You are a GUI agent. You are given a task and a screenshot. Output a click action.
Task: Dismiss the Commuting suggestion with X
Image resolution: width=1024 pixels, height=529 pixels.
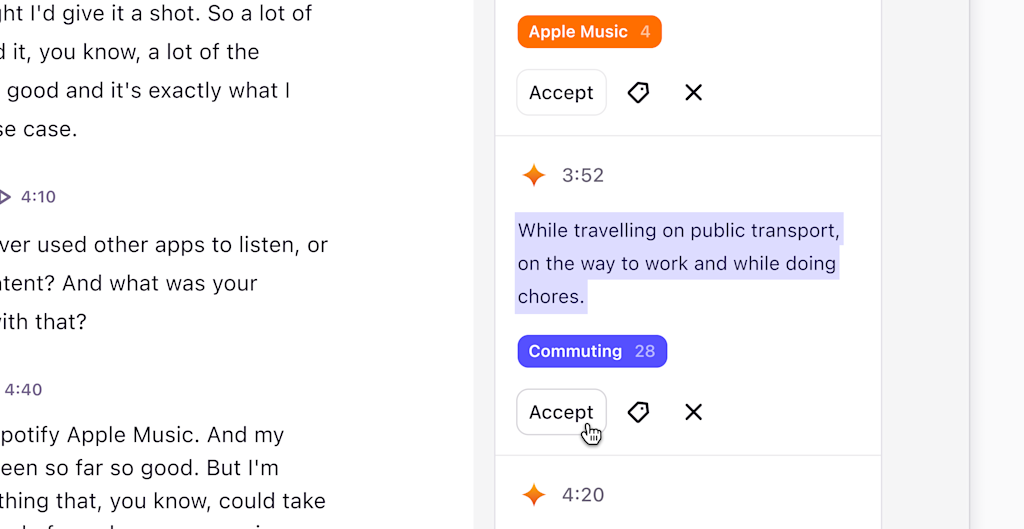click(694, 412)
